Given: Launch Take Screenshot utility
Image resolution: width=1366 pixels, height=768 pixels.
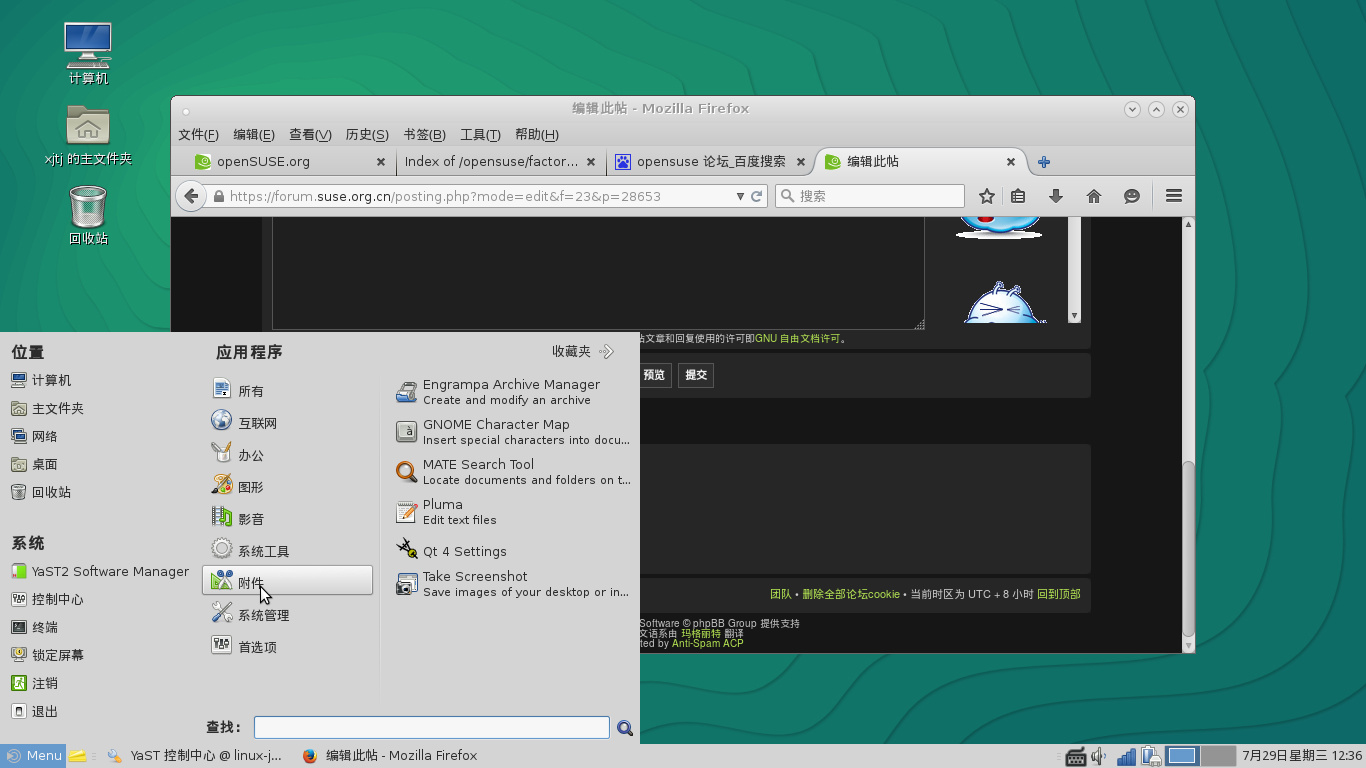Looking at the screenshot, I should pyautogui.click(x=513, y=584).
